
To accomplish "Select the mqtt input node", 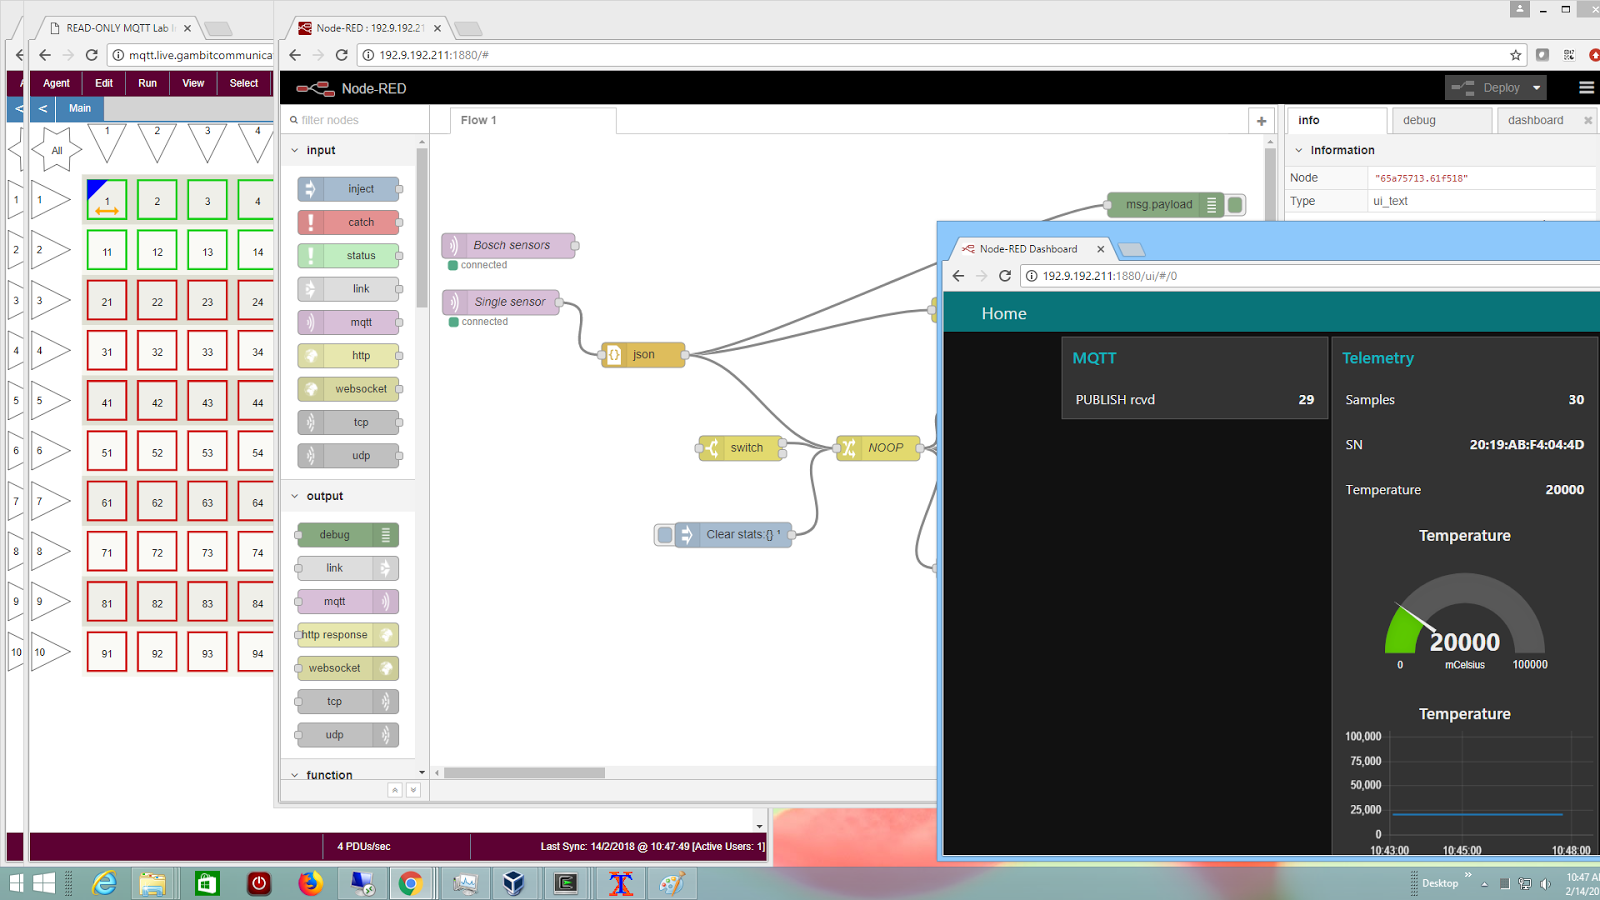I will coord(350,322).
